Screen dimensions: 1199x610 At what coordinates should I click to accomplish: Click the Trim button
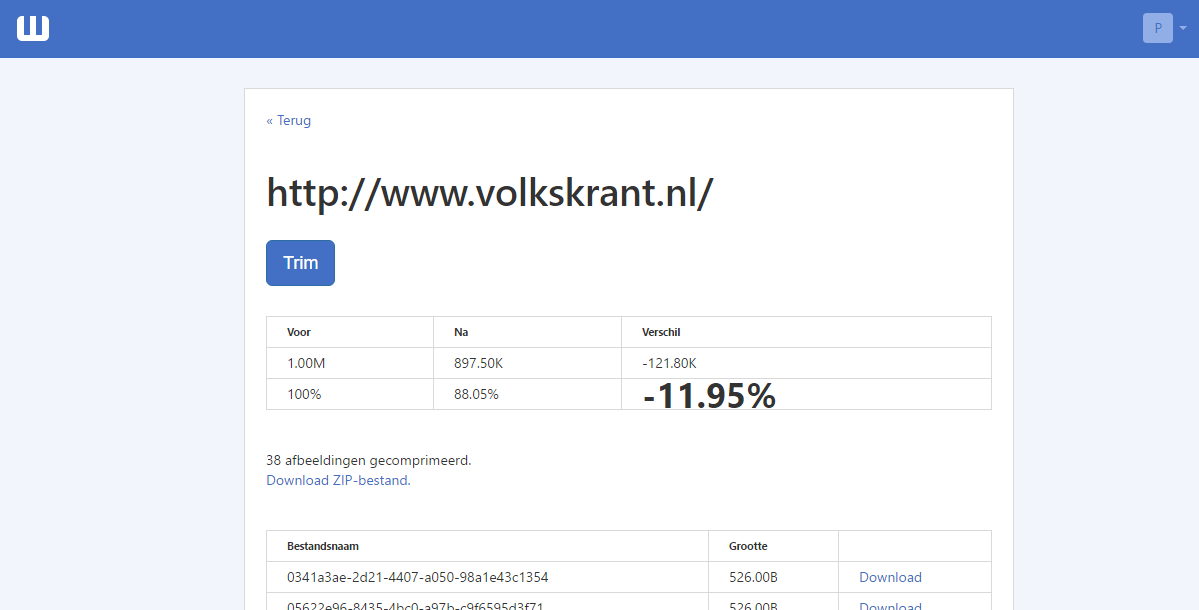(301, 263)
